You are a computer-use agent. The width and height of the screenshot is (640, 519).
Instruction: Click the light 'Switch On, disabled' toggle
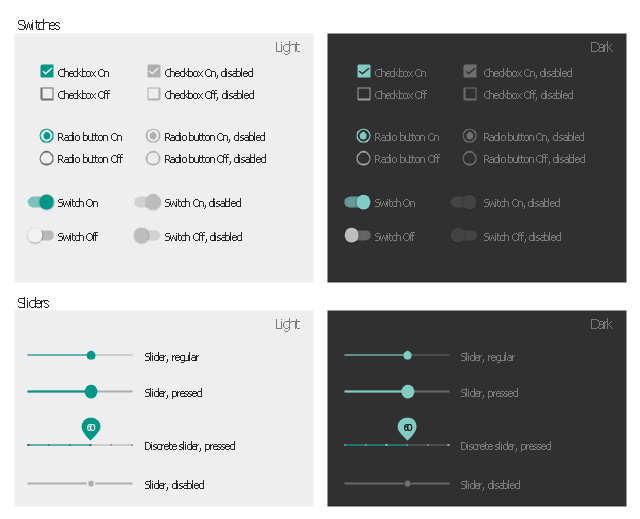pos(148,202)
